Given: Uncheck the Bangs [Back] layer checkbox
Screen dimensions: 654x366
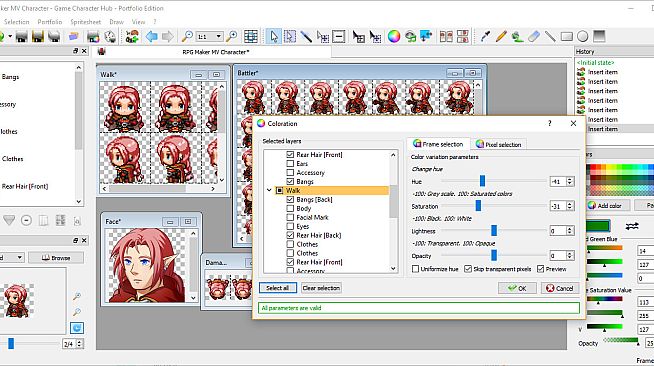Looking at the screenshot, I should click(x=290, y=200).
